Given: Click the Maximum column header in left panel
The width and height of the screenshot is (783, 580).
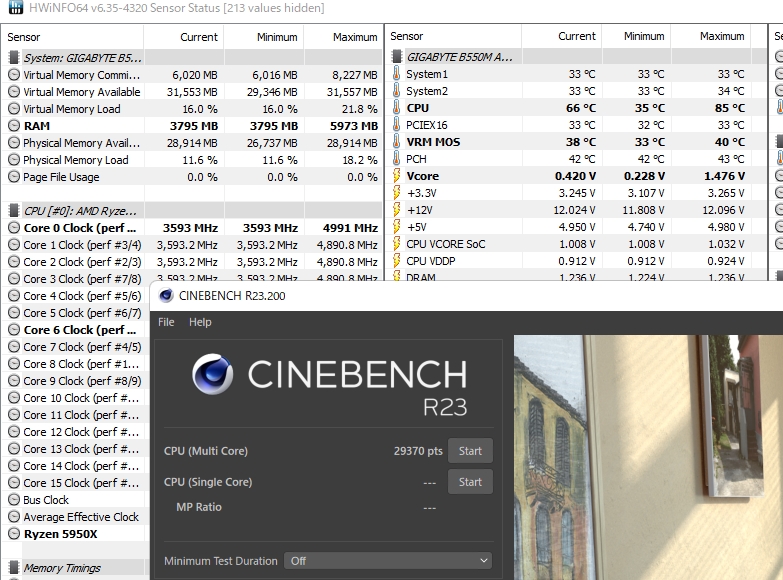Looking at the screenshot, I should 343,37.
